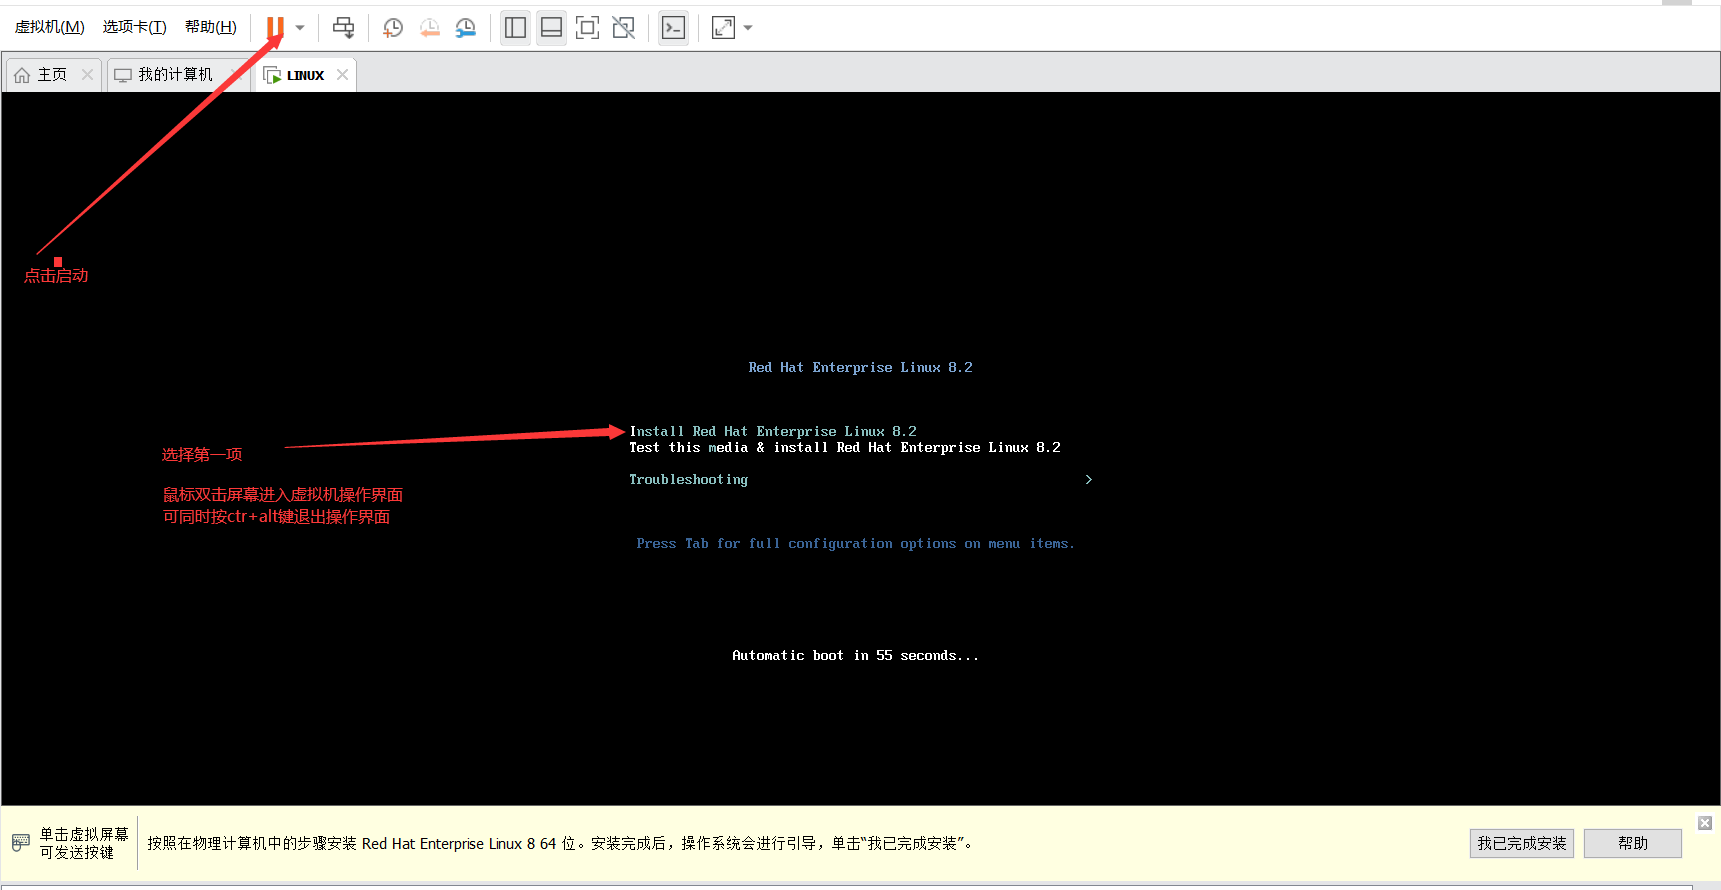The width and height of the screenshot is (1721, 890).
Task: Take a snapshot with the clock-plus icon
Action: coord(393,28)
